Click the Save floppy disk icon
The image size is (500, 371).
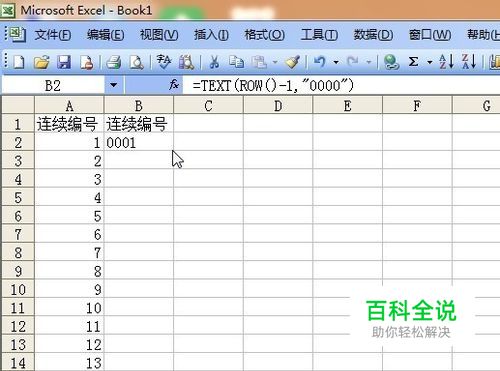tap(64, 62)
